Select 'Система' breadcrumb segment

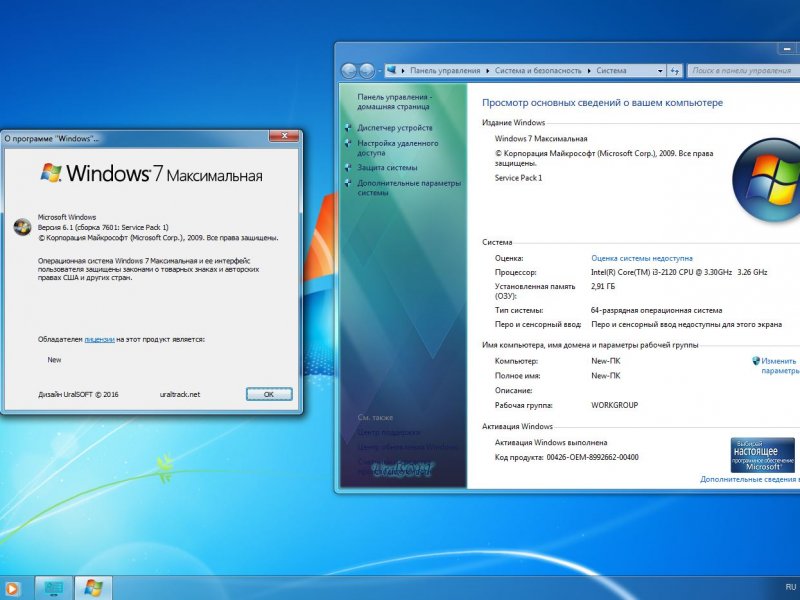(x=611, y=71)
